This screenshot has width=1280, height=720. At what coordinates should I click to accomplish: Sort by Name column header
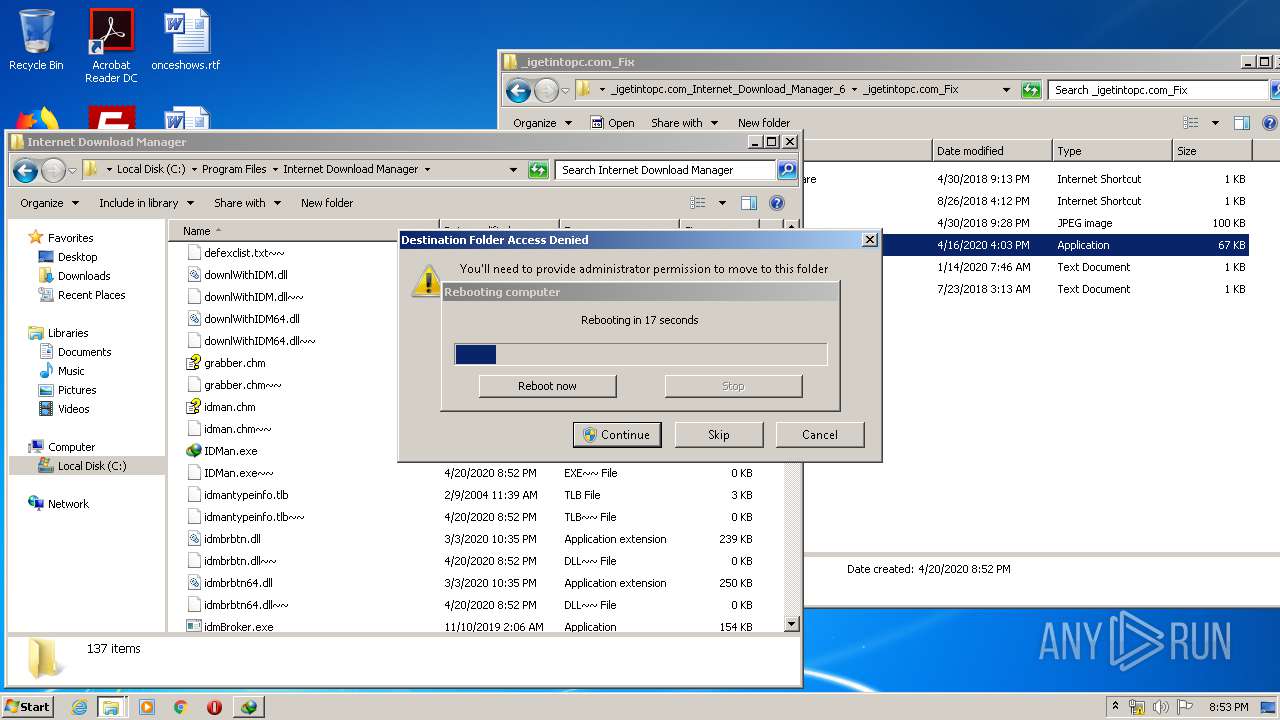[x=196, y=231]
